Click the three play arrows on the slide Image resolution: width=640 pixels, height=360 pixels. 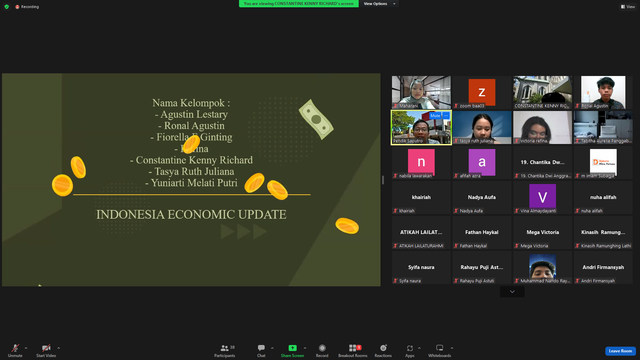[x=244, y=231]
